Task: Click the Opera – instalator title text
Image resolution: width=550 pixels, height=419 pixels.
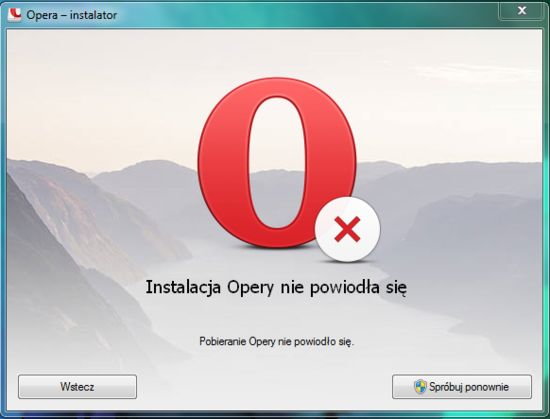Action: coord(72,15)
